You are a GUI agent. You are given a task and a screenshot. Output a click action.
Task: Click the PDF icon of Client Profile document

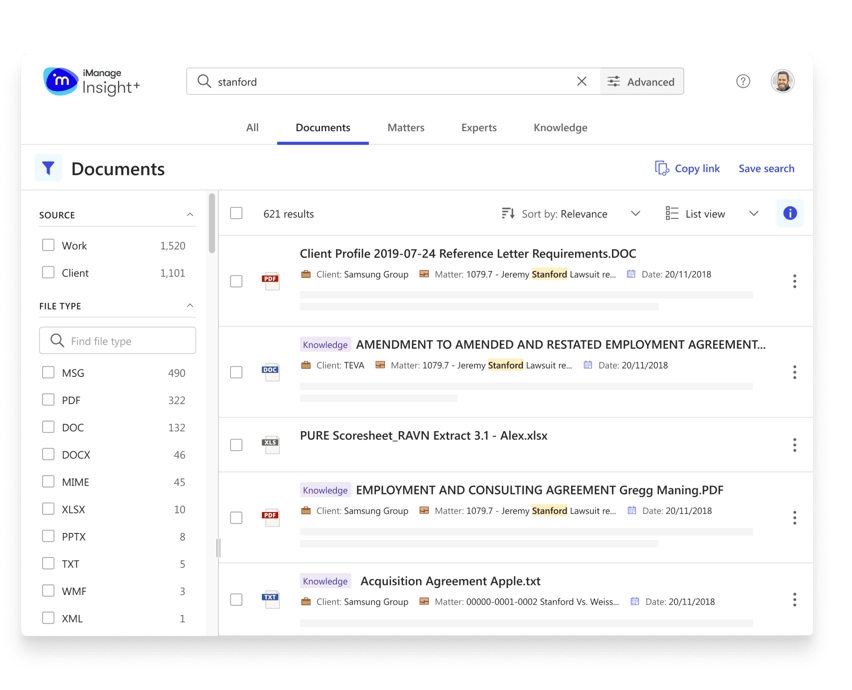[271, 281]
